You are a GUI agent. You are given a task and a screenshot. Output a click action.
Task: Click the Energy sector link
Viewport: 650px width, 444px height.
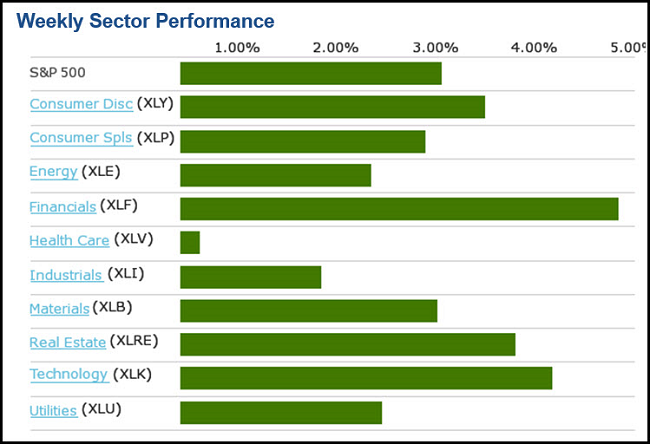tap(53, 171)
